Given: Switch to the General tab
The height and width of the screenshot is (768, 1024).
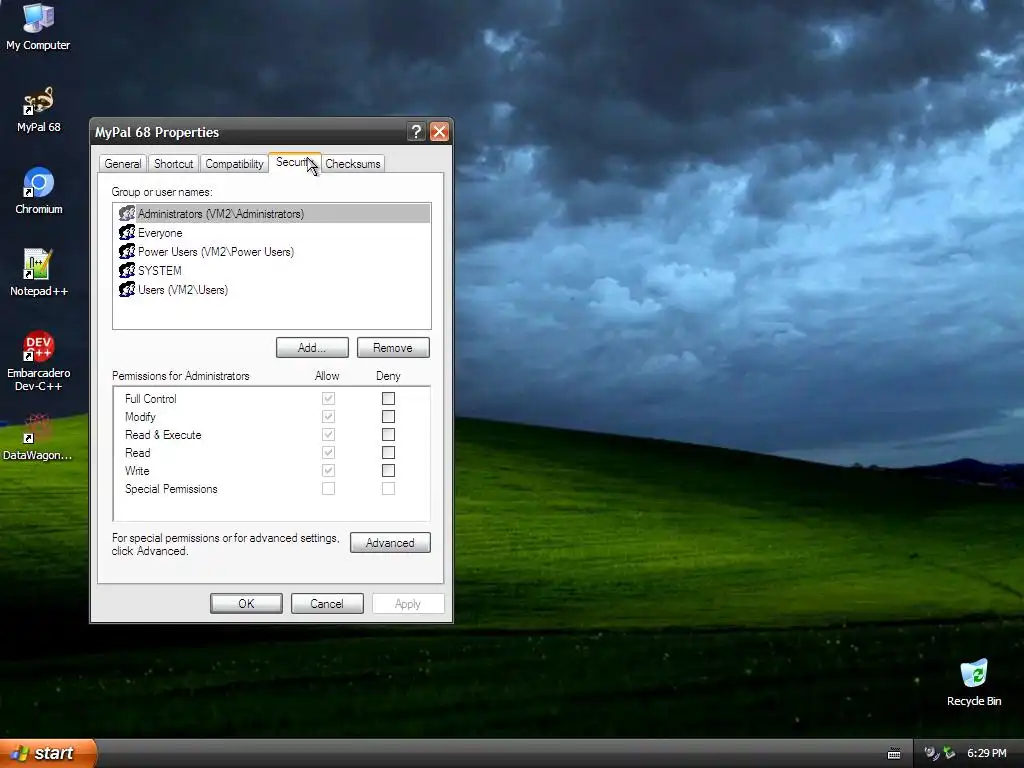Looking at the screenshot, I should pyautogui.click(x=123, y=164).
